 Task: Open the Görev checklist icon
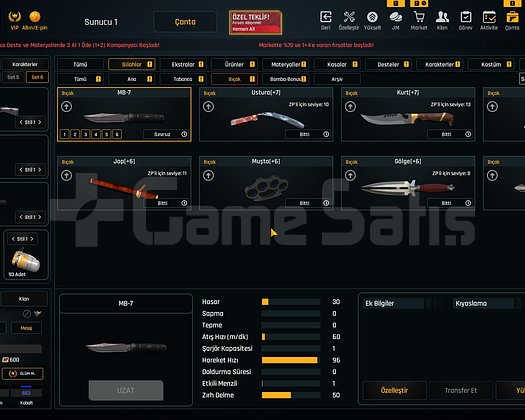point(466,17)
